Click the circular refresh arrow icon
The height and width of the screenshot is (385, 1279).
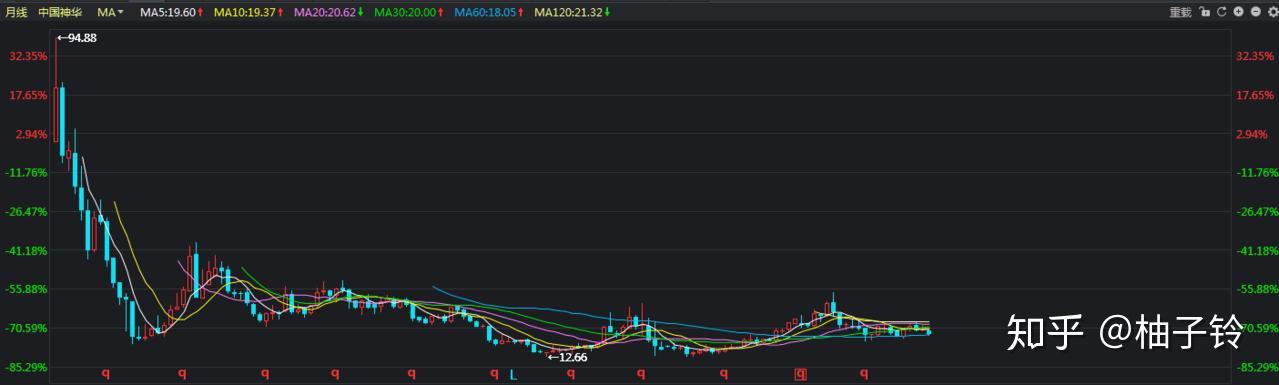[1222, 12]
